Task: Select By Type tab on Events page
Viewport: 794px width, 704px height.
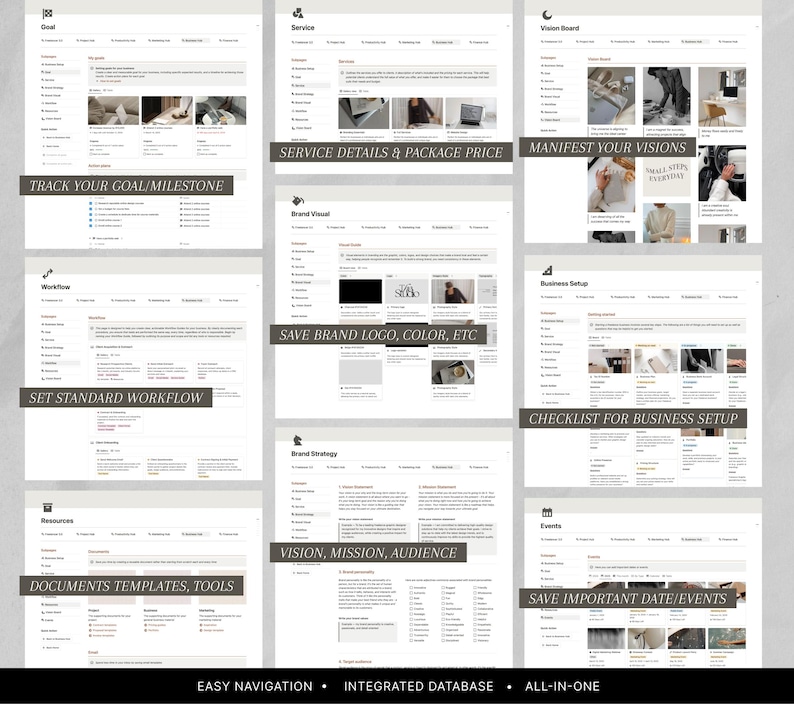Action: click(637, 576)
